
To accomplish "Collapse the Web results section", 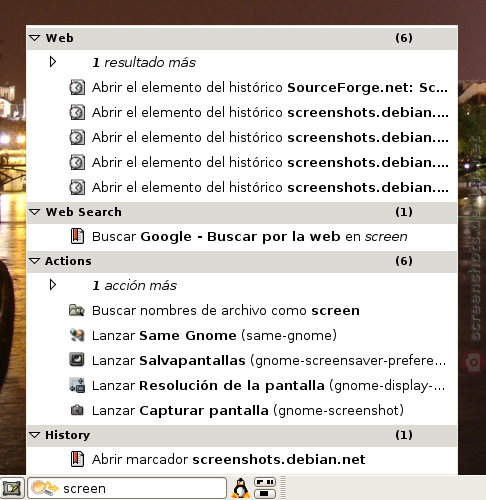I will tap(35, 38).
